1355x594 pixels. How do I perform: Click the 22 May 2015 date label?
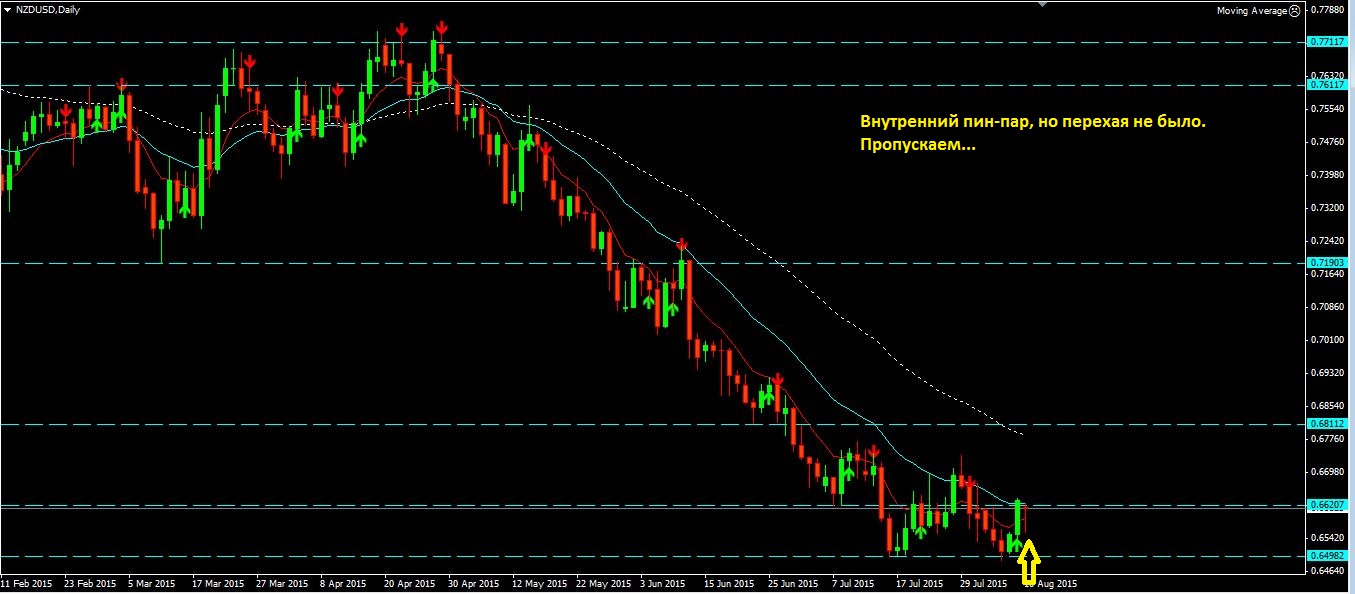tap(604, 583)
